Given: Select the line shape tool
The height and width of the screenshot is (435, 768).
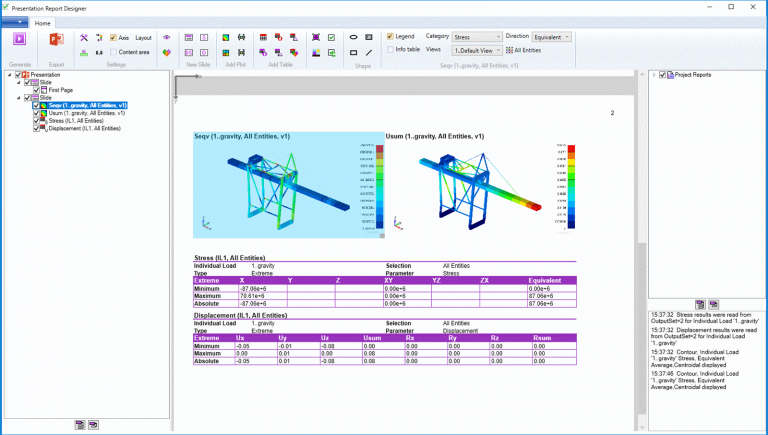Looking at the screenshot, I should pos(369,51).
